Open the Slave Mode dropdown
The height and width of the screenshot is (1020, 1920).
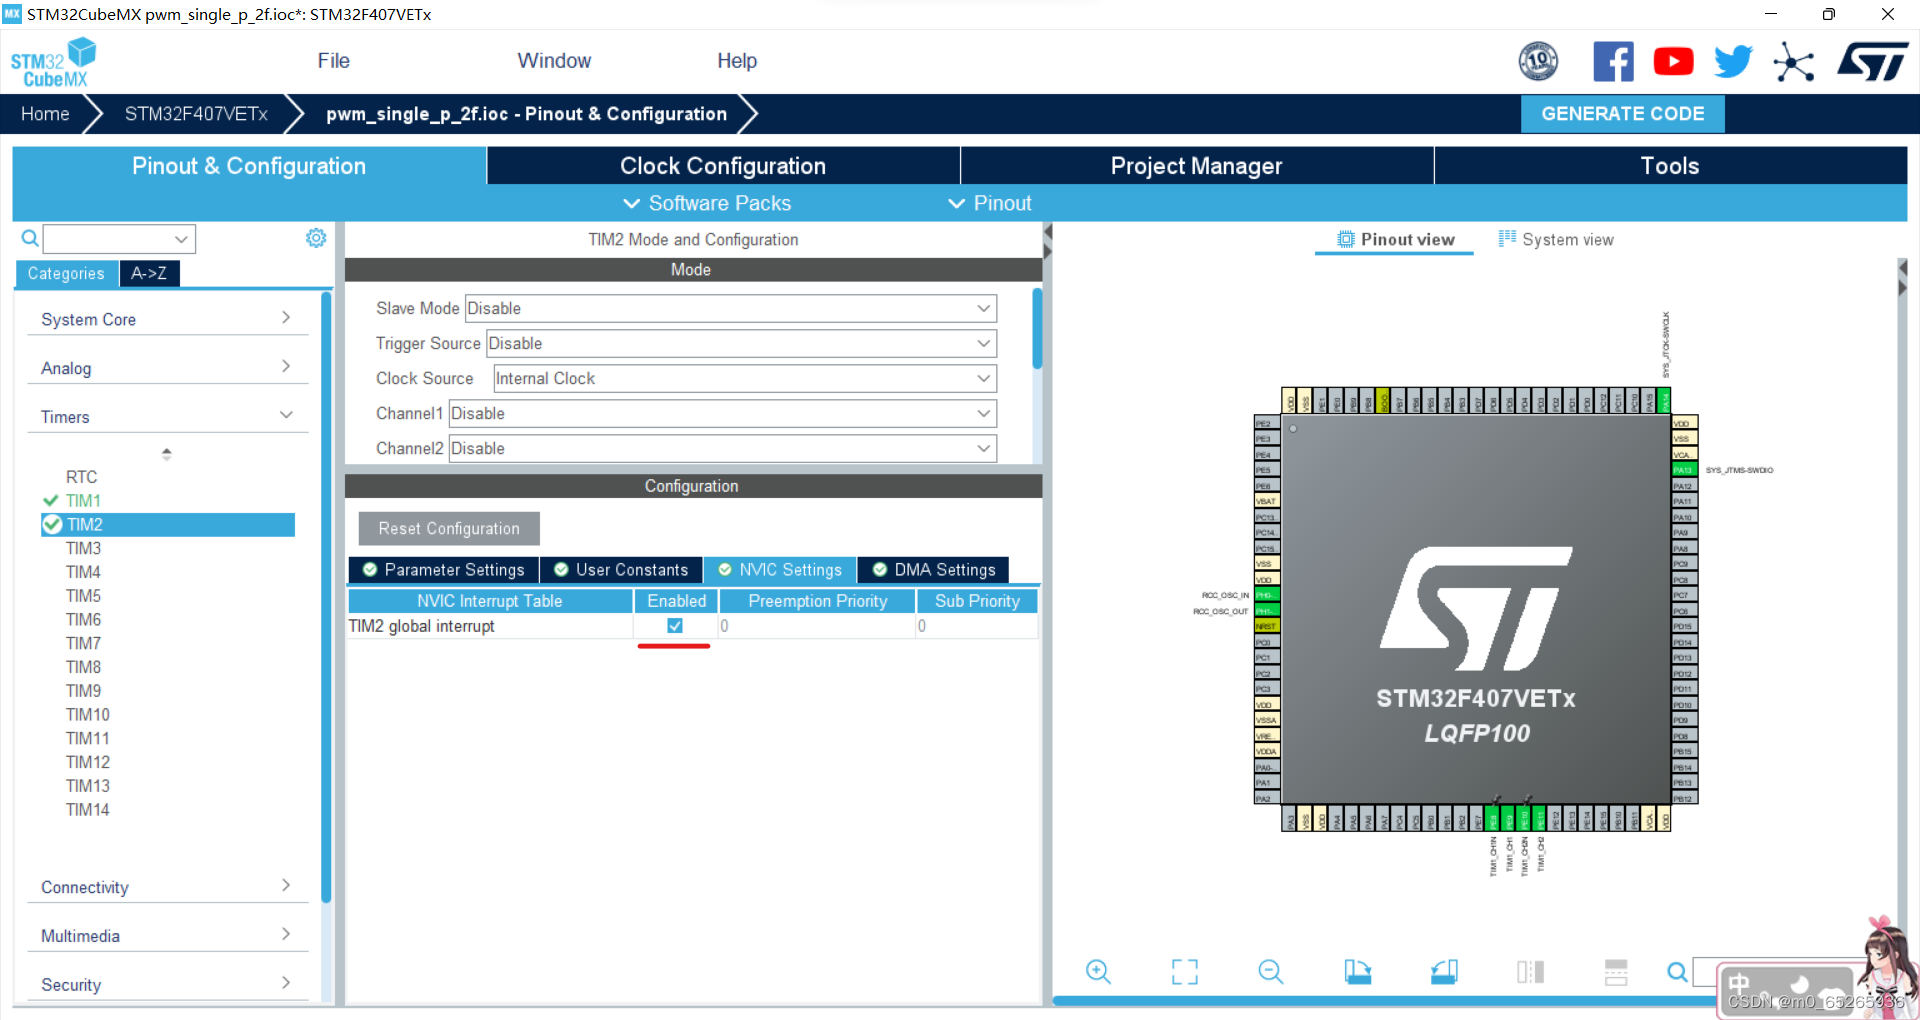coord(731,308)
